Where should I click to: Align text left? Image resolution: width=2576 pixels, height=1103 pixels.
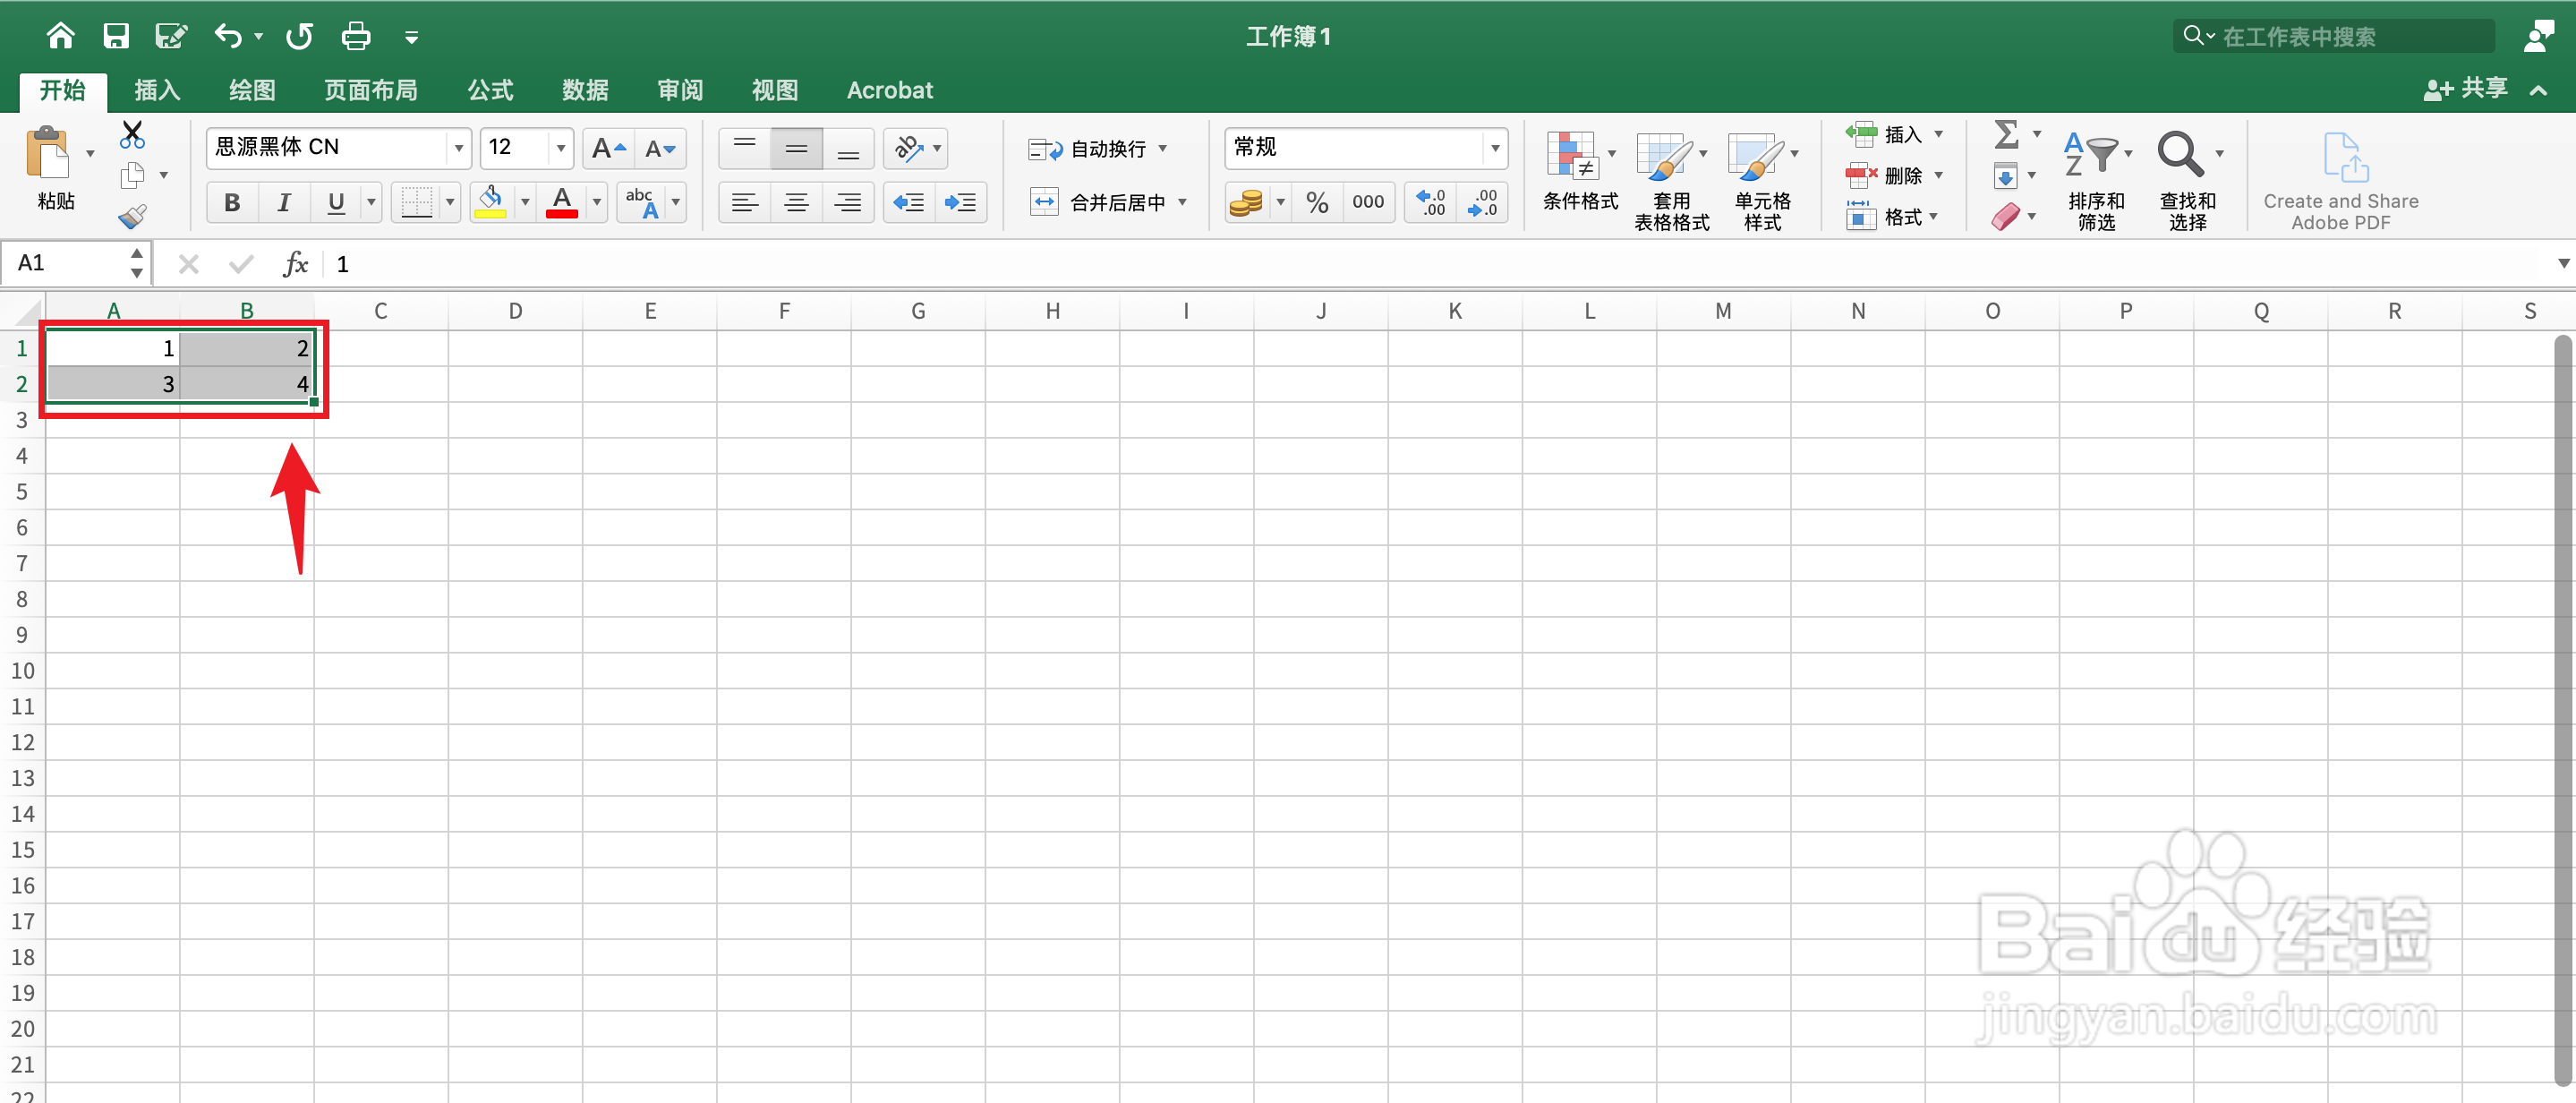point(745,203)
